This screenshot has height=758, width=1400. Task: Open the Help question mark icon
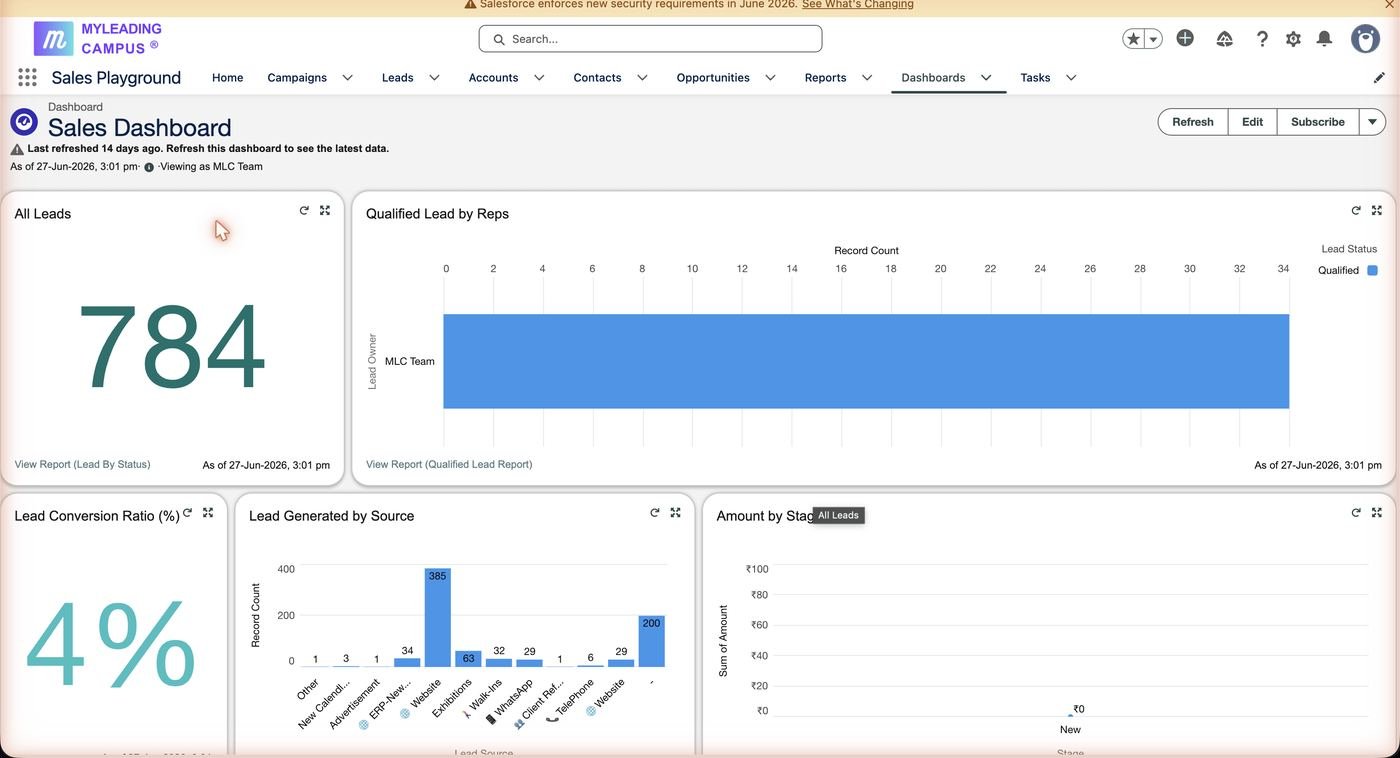[1262, 39]
